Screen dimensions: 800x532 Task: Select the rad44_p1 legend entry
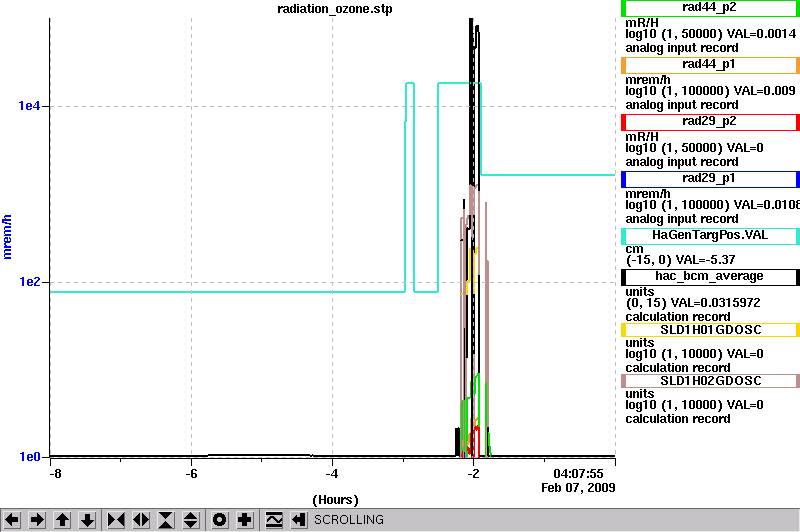[710, 65]
